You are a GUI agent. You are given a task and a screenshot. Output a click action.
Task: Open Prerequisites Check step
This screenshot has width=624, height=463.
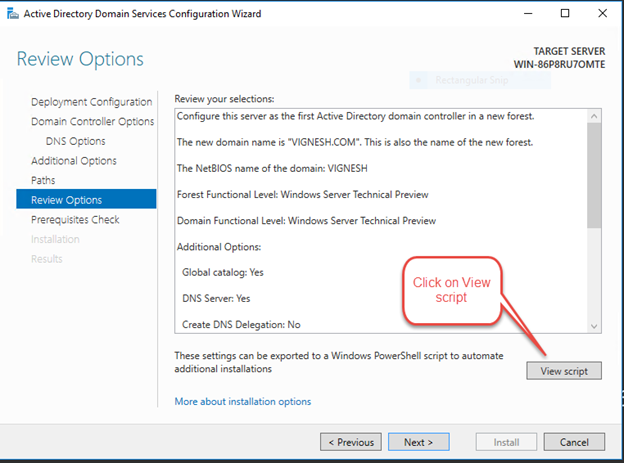(x=74, y=219)
